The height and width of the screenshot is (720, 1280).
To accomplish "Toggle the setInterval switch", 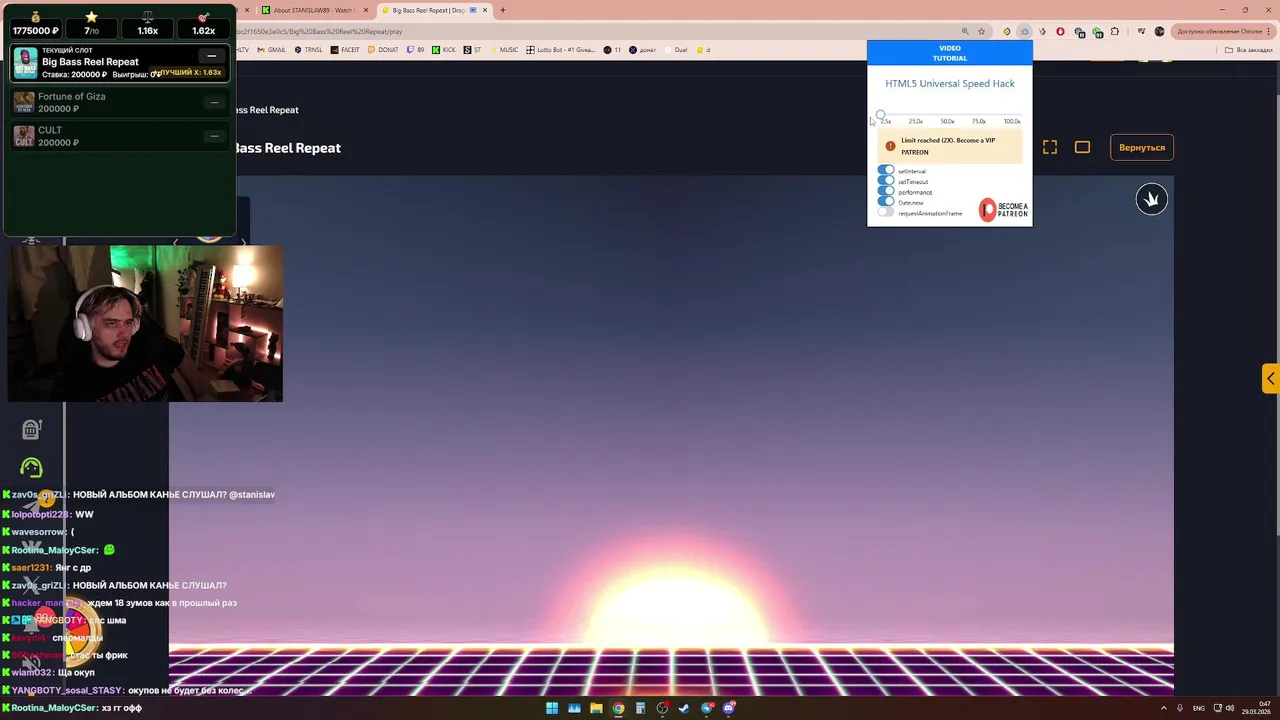I will click(886, 171).
